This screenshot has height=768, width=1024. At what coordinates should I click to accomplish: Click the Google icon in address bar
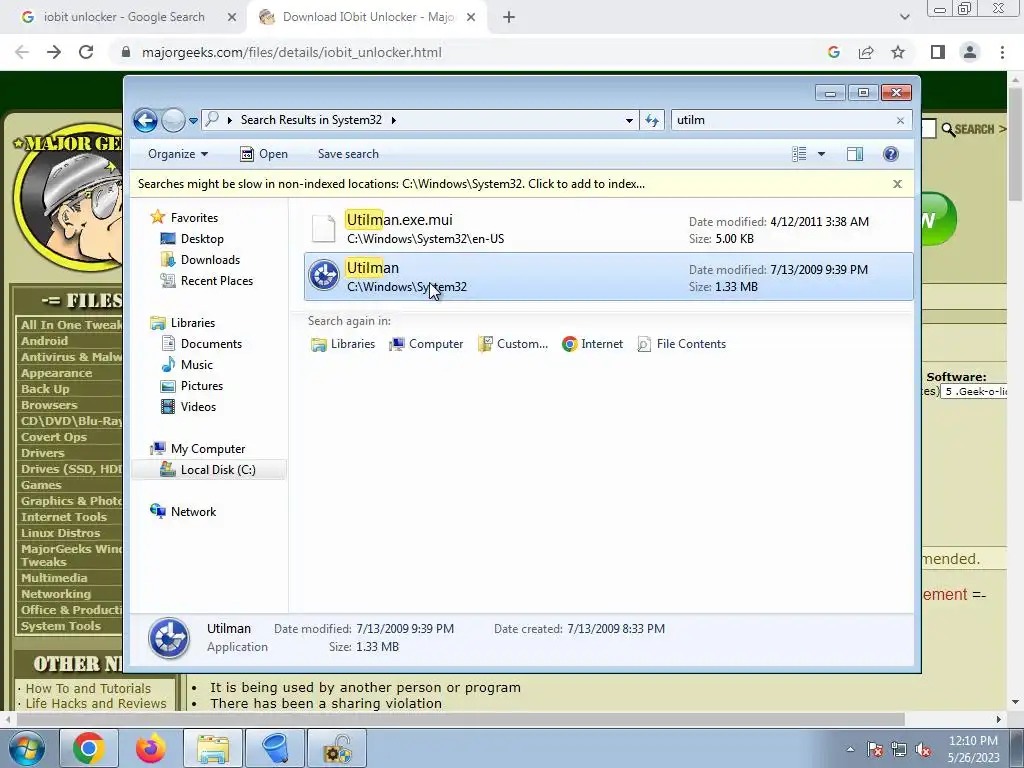pyautogui.click(x=834, y=52)
